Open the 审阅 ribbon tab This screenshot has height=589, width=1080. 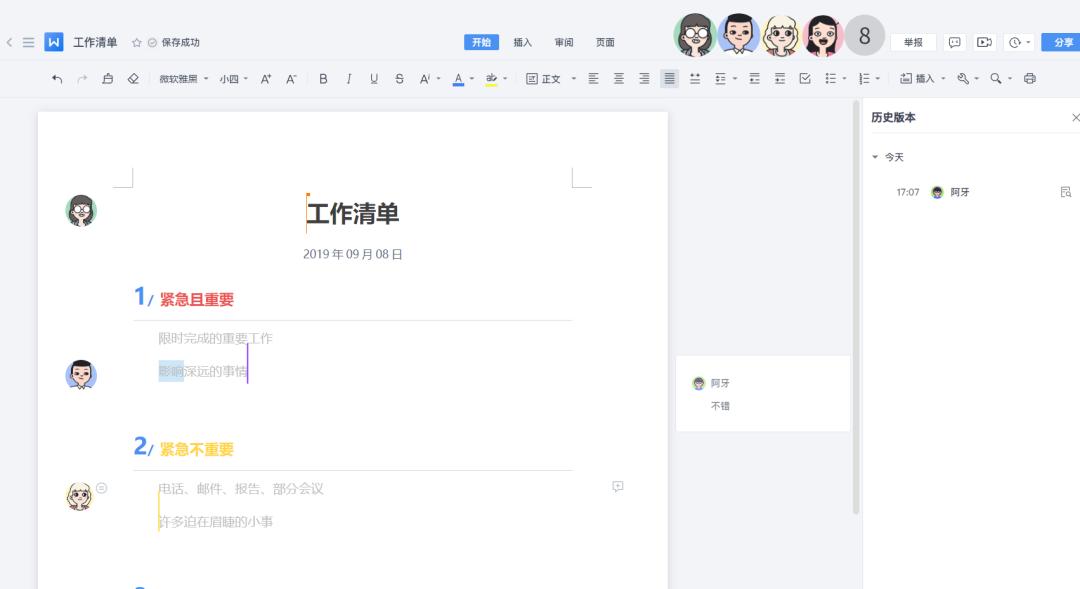click(x=563, y=42)
